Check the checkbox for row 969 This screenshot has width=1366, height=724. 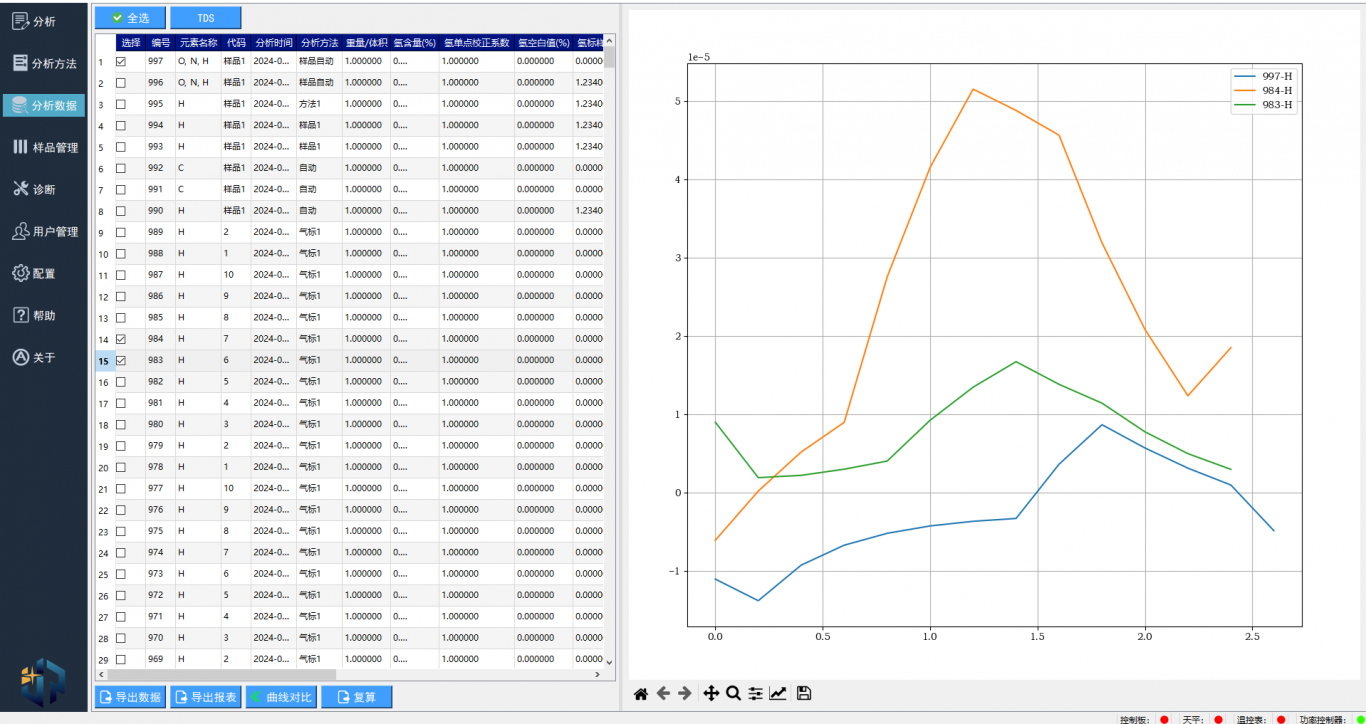click(121, 660)
